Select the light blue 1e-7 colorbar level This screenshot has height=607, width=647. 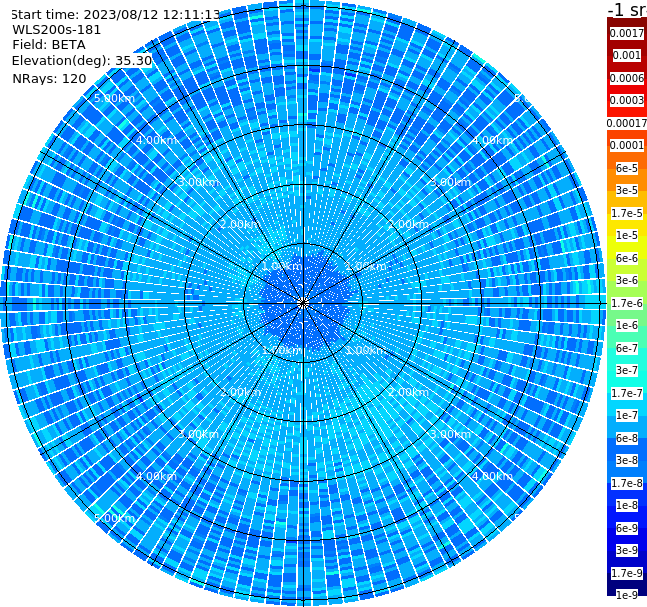point(627,416)
